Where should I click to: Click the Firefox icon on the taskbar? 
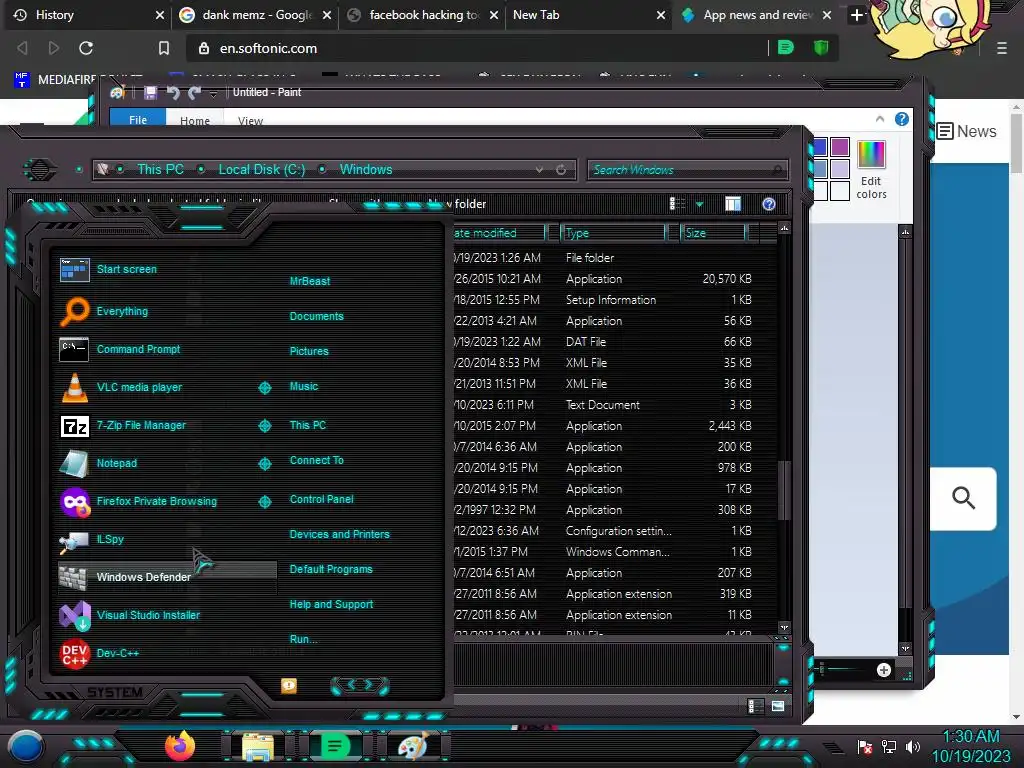(x=180, y=746)
